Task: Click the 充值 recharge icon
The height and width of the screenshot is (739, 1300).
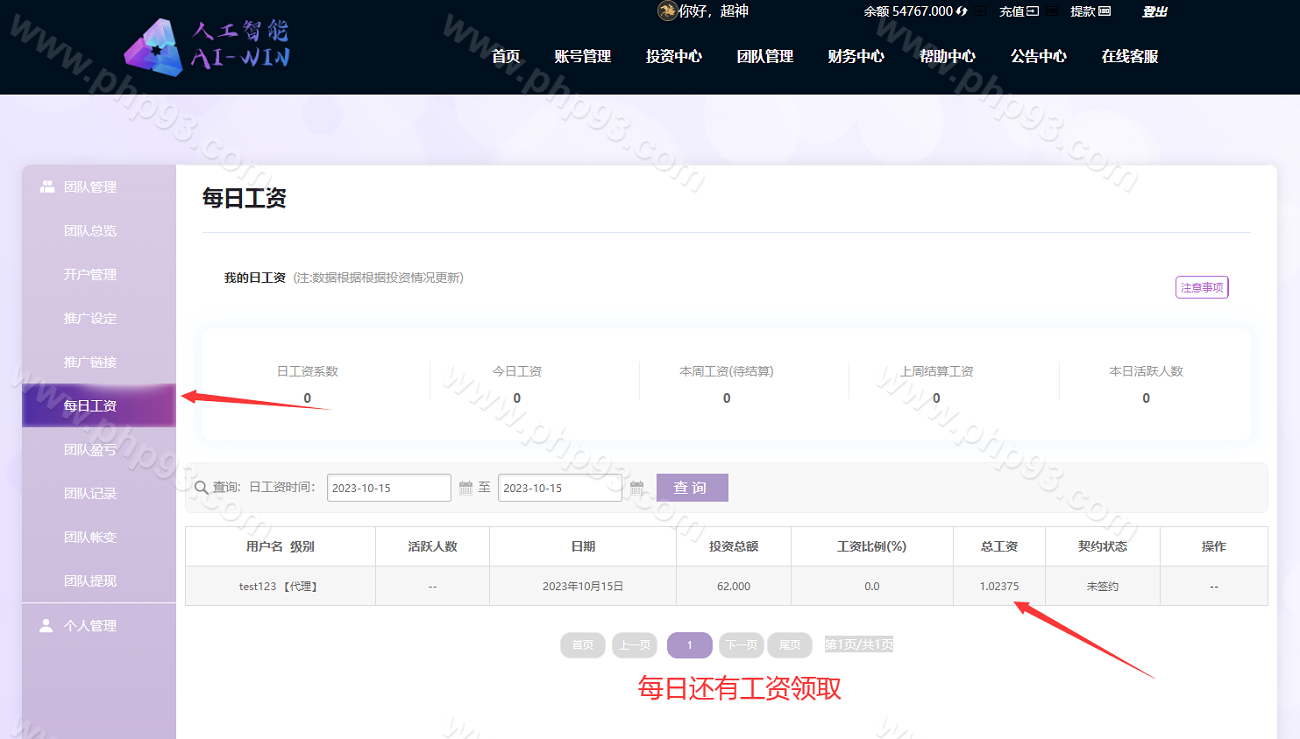Action: pyautogui.click(x=1033, y=12)
